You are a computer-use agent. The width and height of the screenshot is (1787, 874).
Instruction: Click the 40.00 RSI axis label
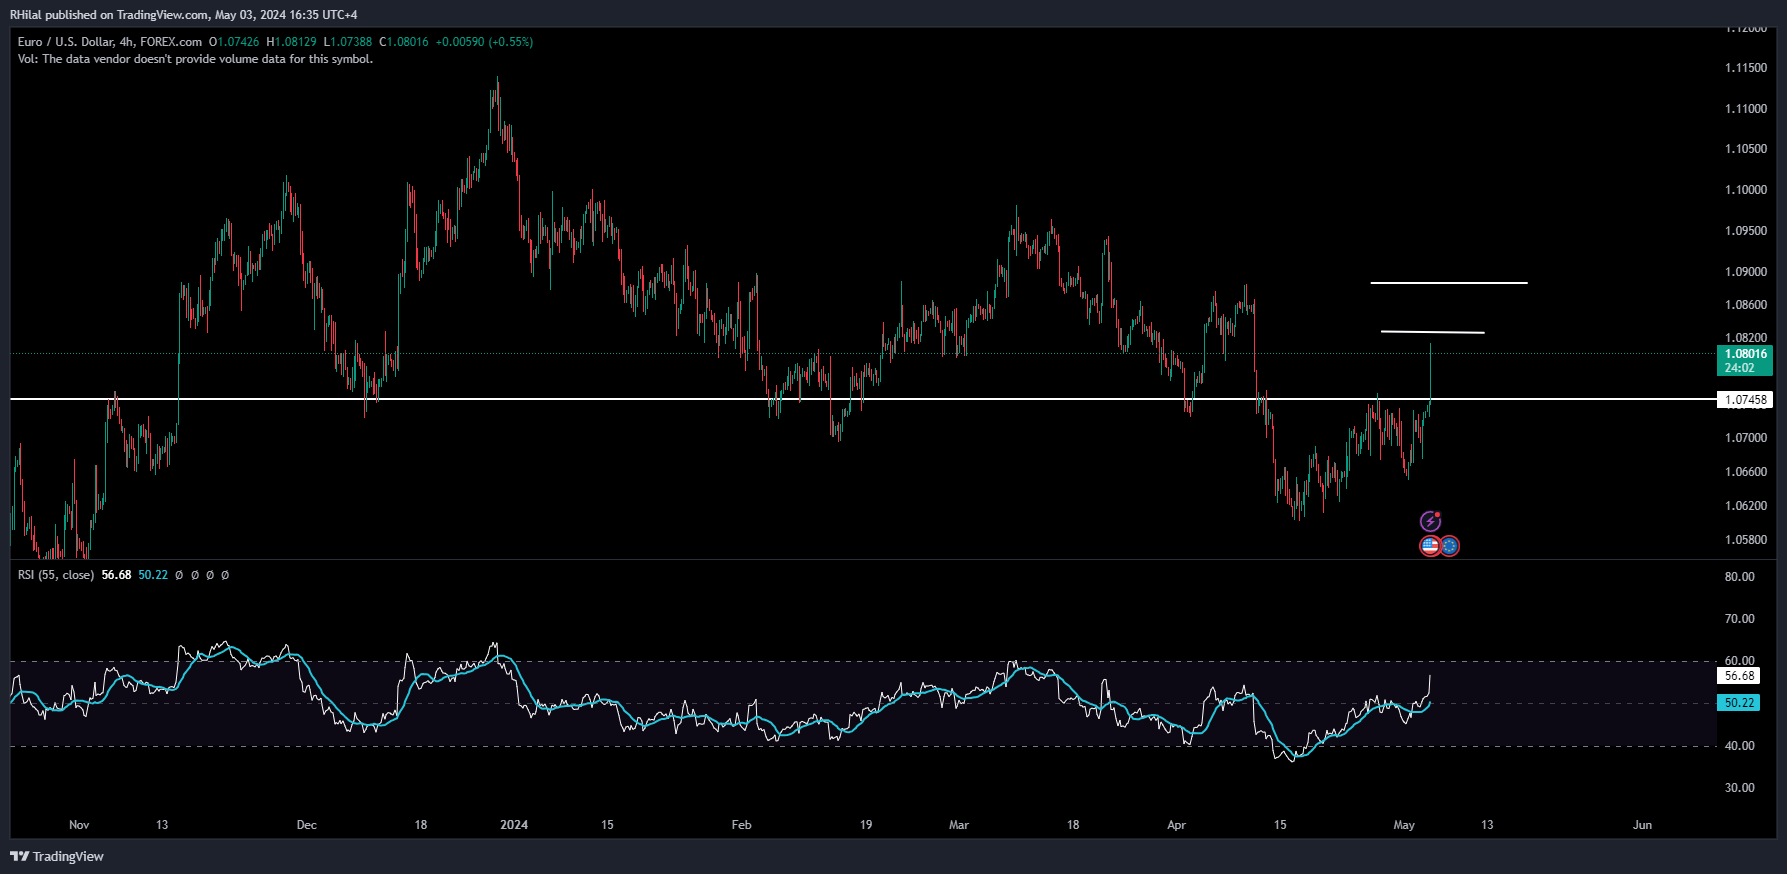(x=1740, y=746)
